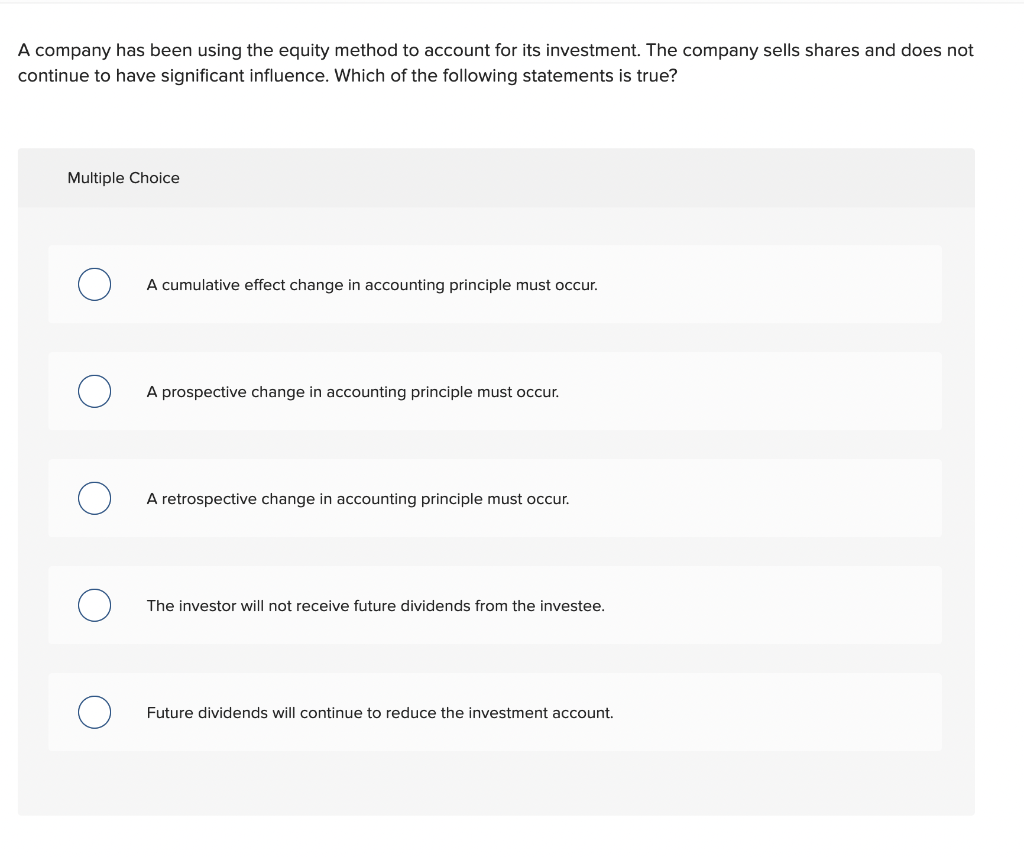Select the radio button for prospective change
1024x857 pixels.
[94, 391]
